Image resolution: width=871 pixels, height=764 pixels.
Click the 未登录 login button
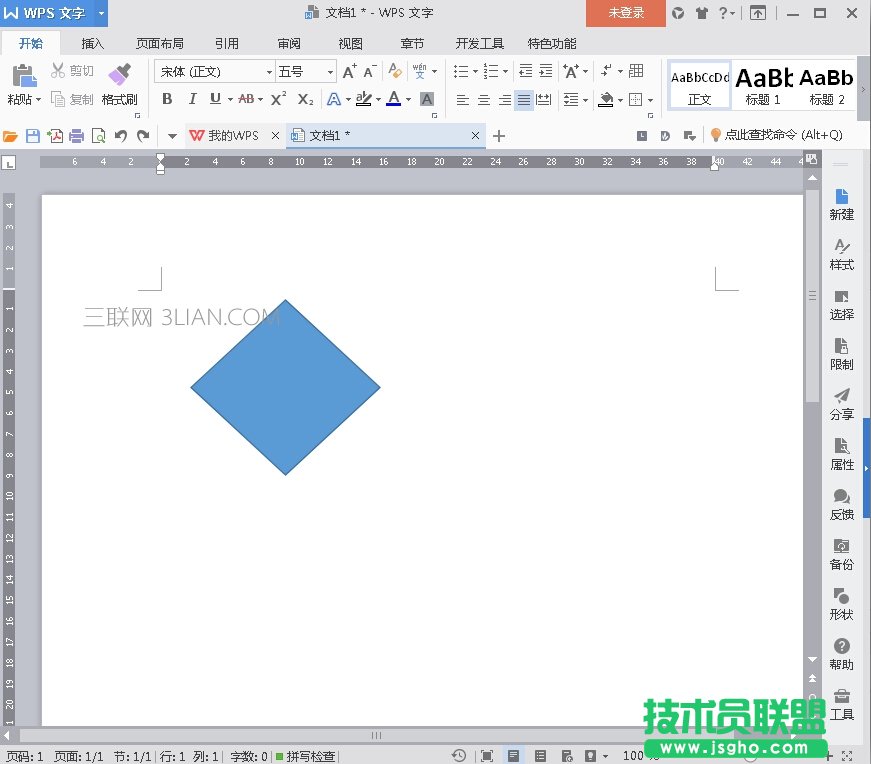click(x=626, y=13)
